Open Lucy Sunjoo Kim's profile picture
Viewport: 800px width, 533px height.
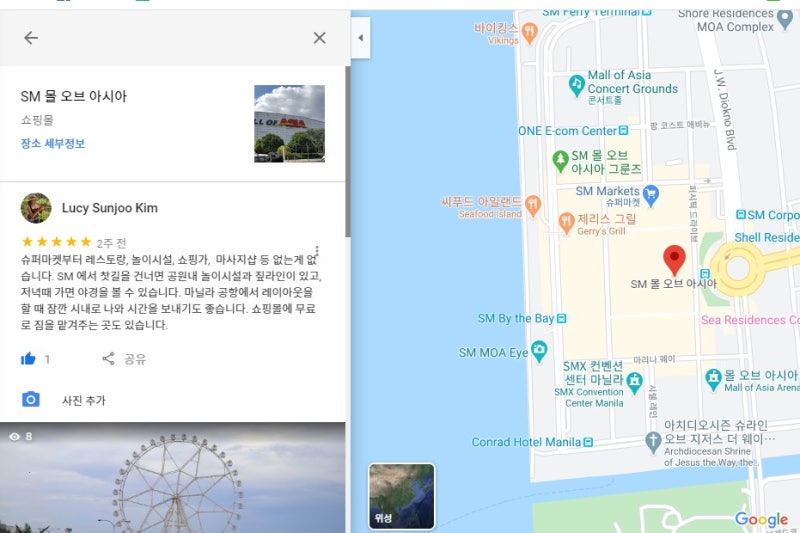click(36, 208)
